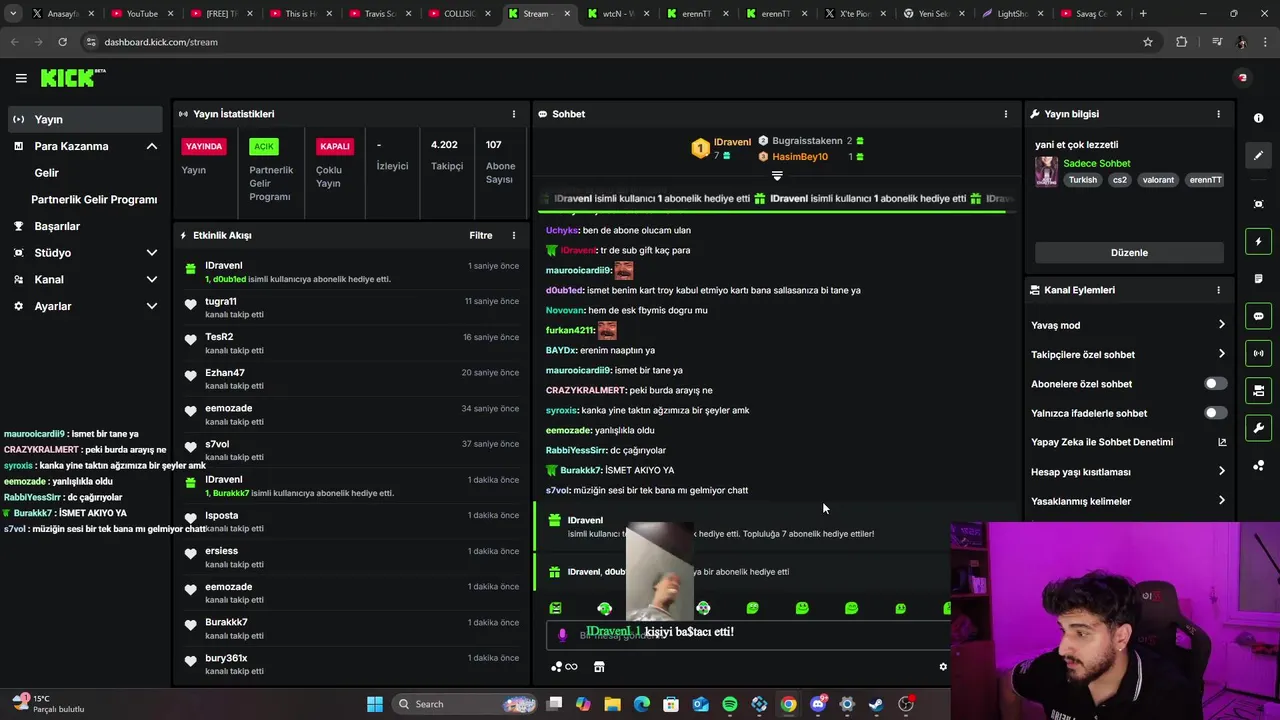Open Spotify from the taskbar
The width and height of the screenshot is (1280, 720).
coord(730,704)
